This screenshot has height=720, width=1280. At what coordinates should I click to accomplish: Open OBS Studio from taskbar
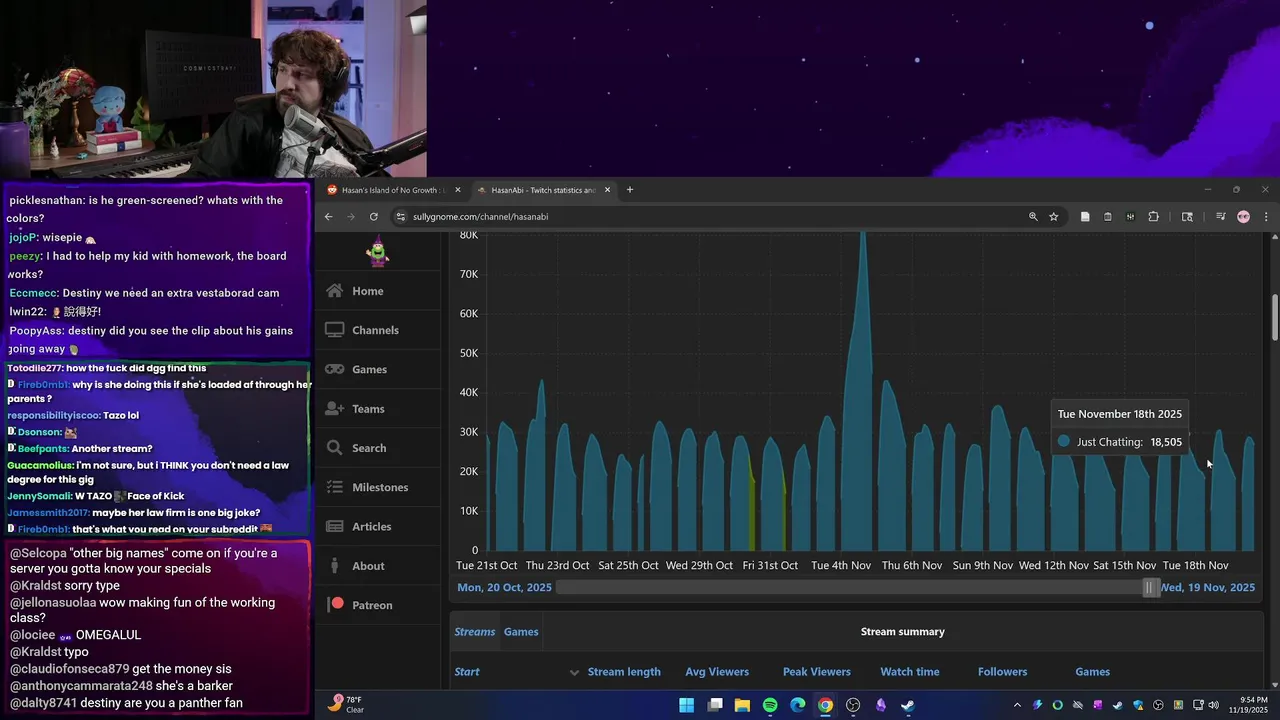853,705
